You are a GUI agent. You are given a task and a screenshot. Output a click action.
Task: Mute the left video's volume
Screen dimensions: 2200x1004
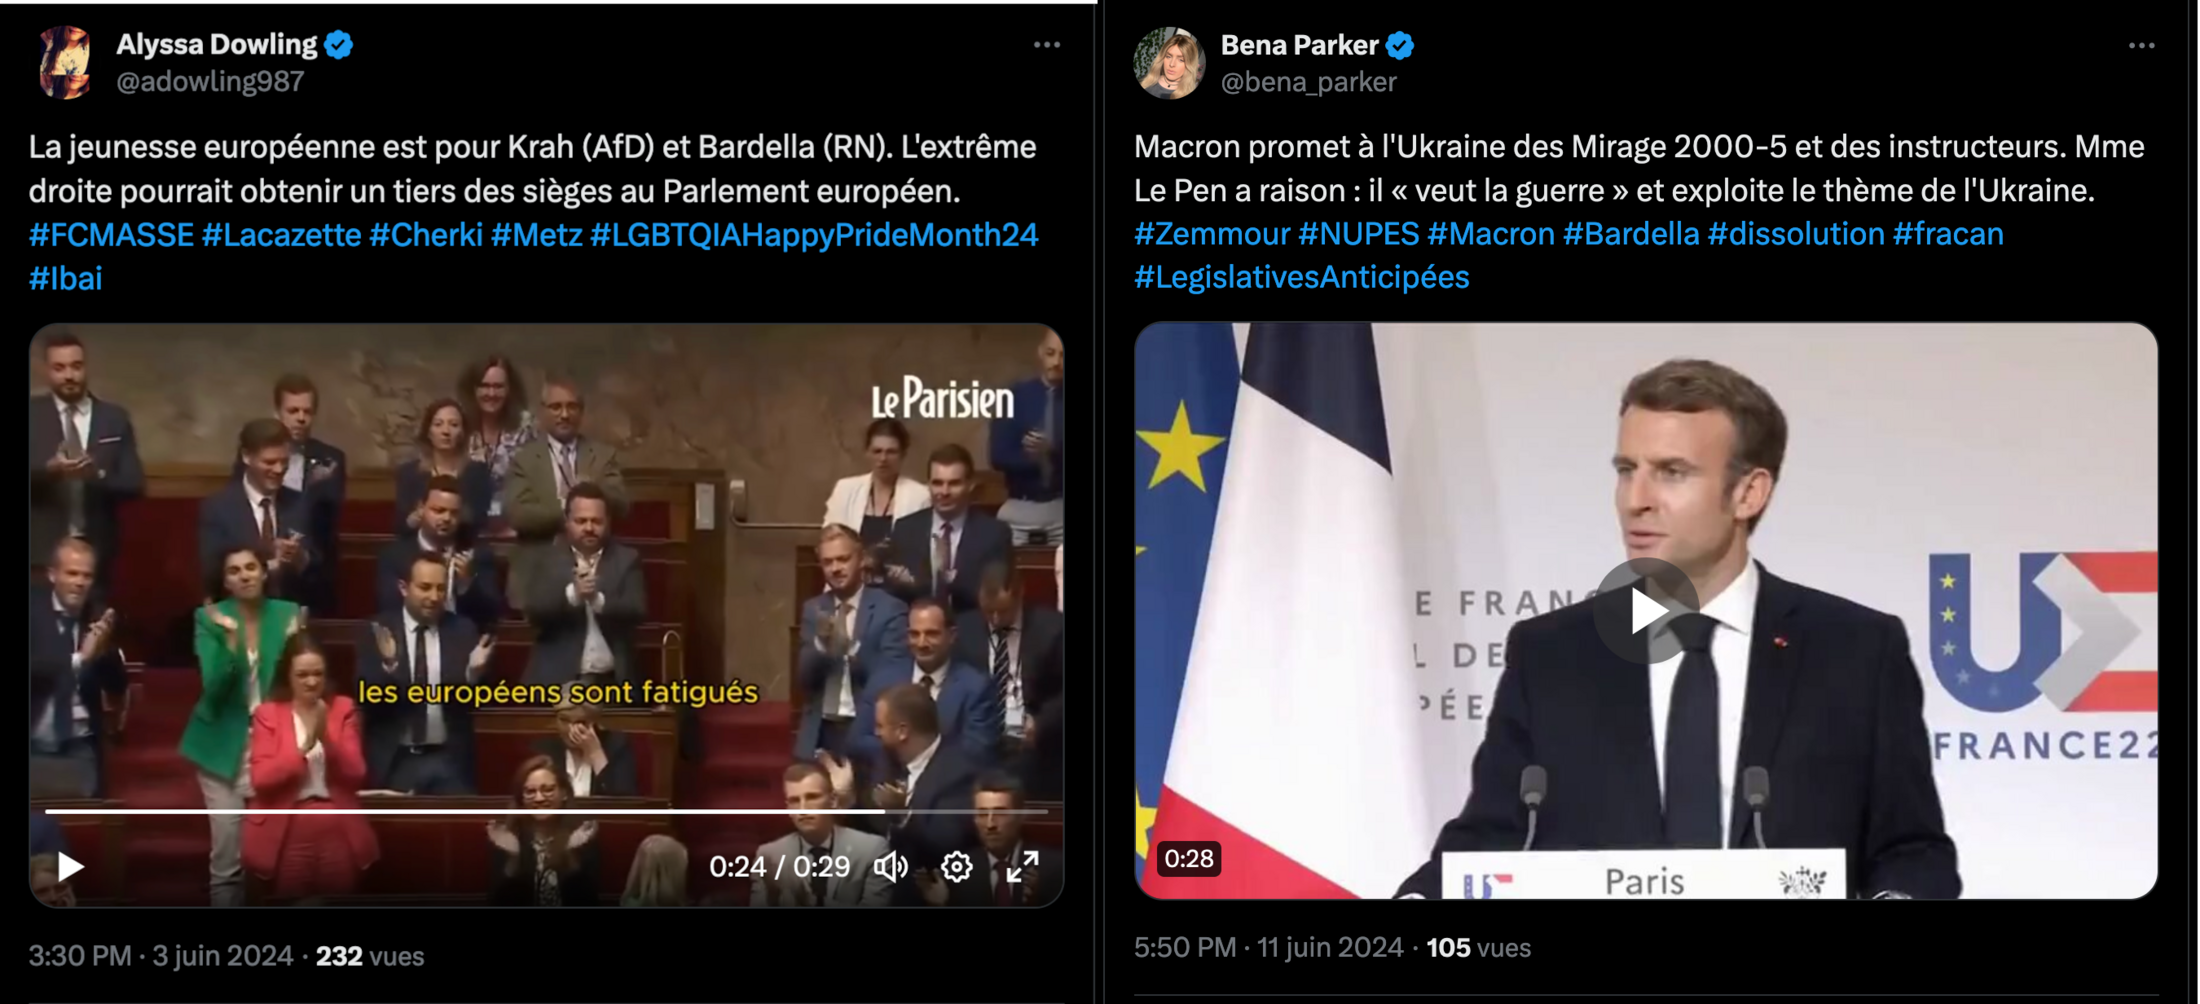point(891,866)
